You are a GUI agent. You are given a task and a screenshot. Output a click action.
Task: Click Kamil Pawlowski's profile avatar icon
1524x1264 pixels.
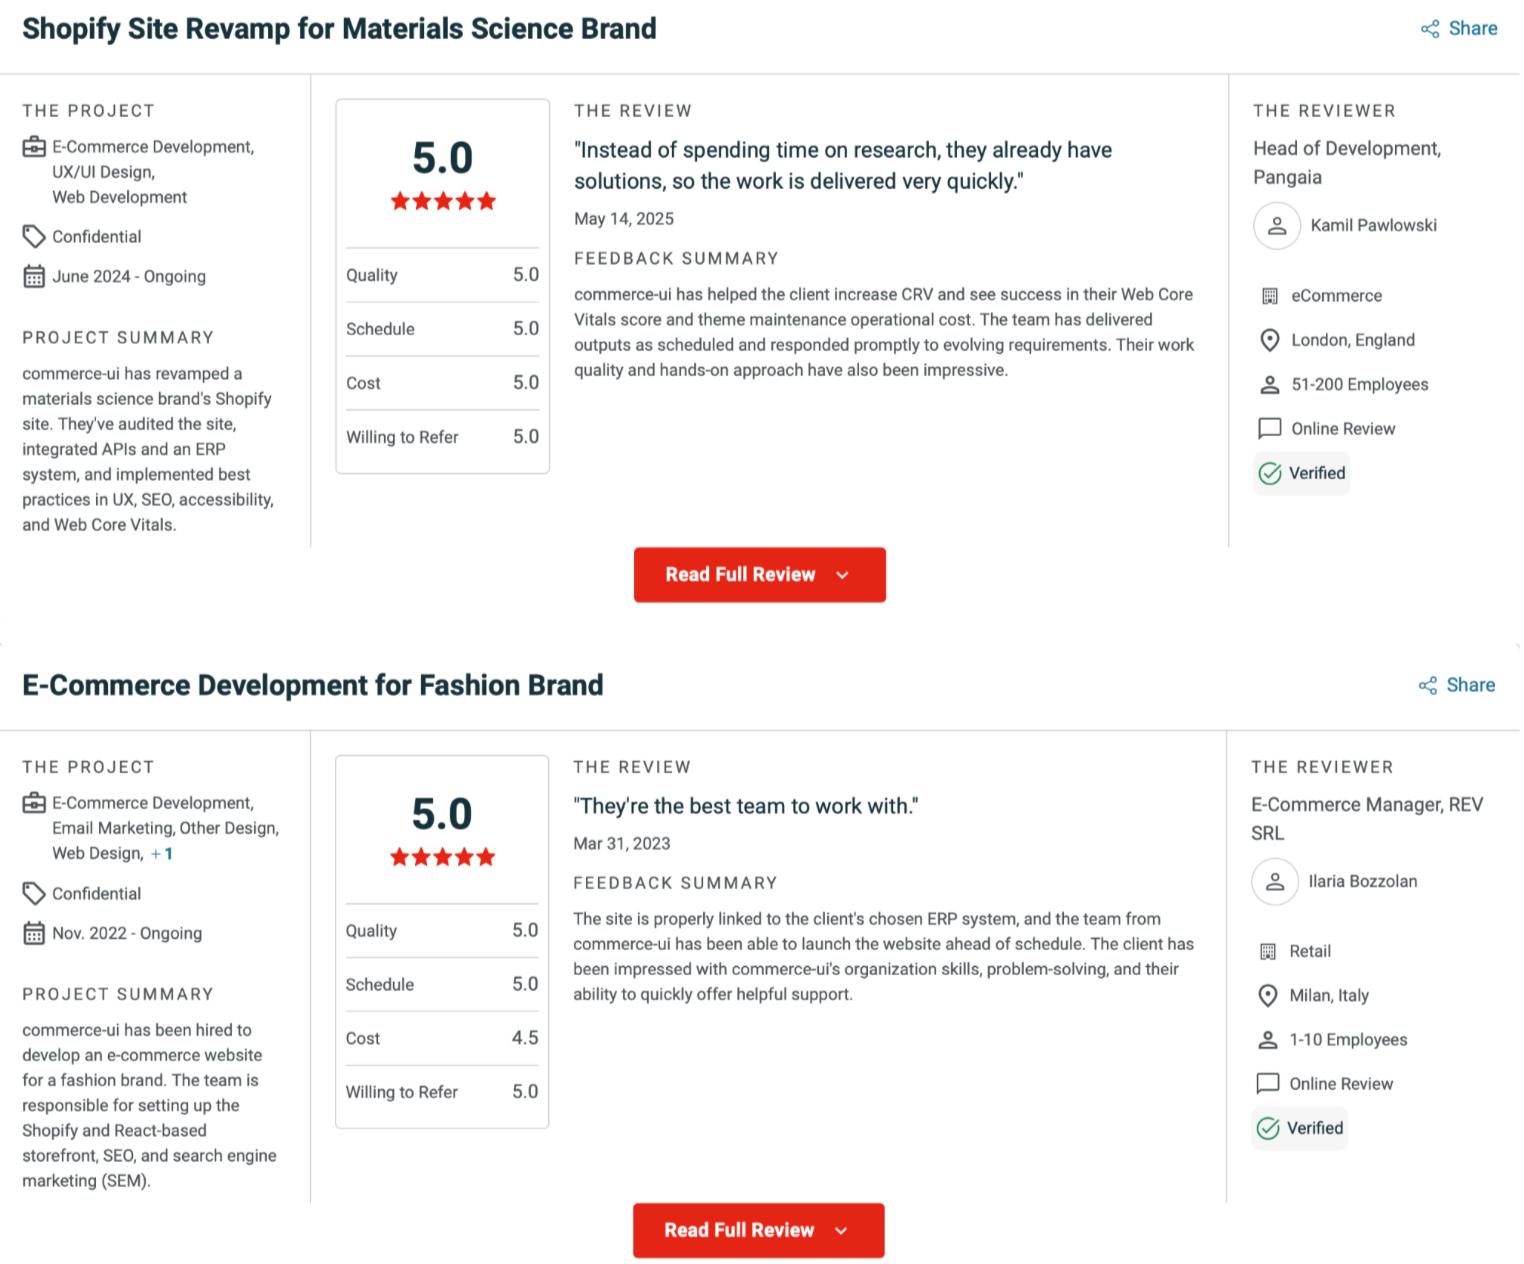pos(1277,226)
